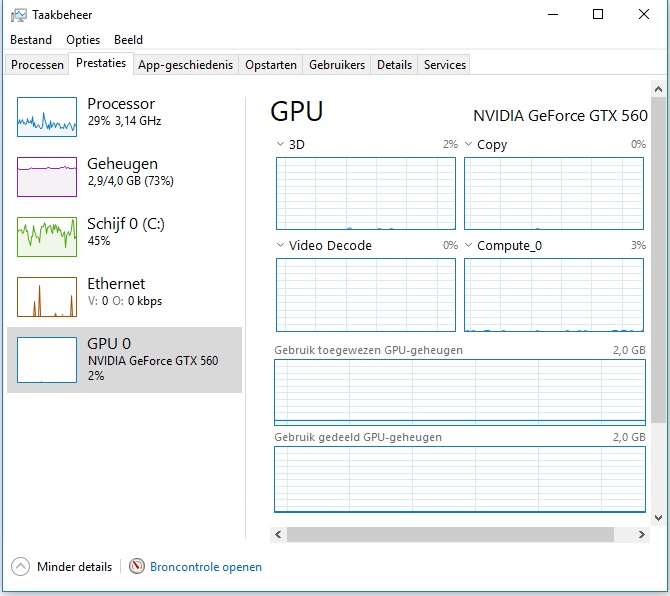Click the 'V: 0 O: 0 kbps' Ethernet value
The width and height of the screenshot is (670, 596).
pyautogui.click(x=125, y=301)
